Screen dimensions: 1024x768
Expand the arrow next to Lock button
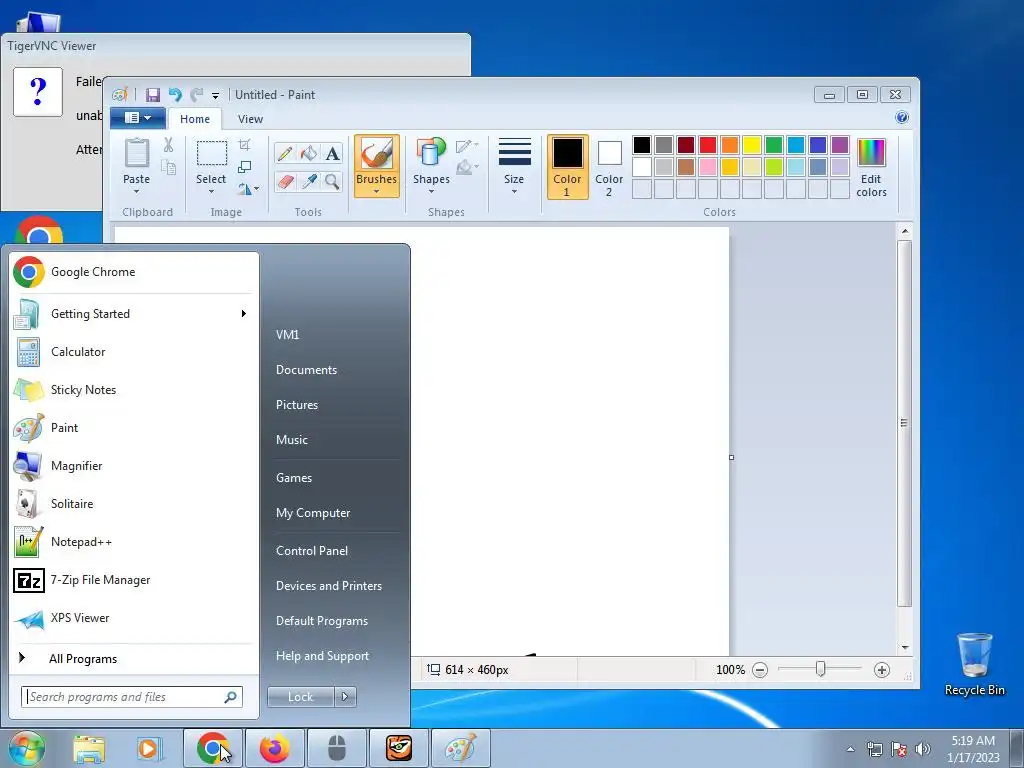click(345, 697)
